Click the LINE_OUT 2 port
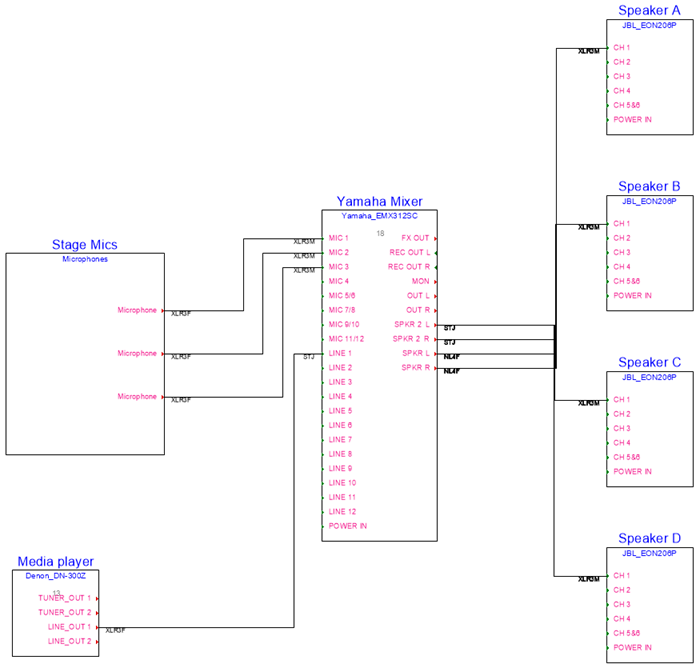Screen dimensions: 700x668 click(70, 641)
